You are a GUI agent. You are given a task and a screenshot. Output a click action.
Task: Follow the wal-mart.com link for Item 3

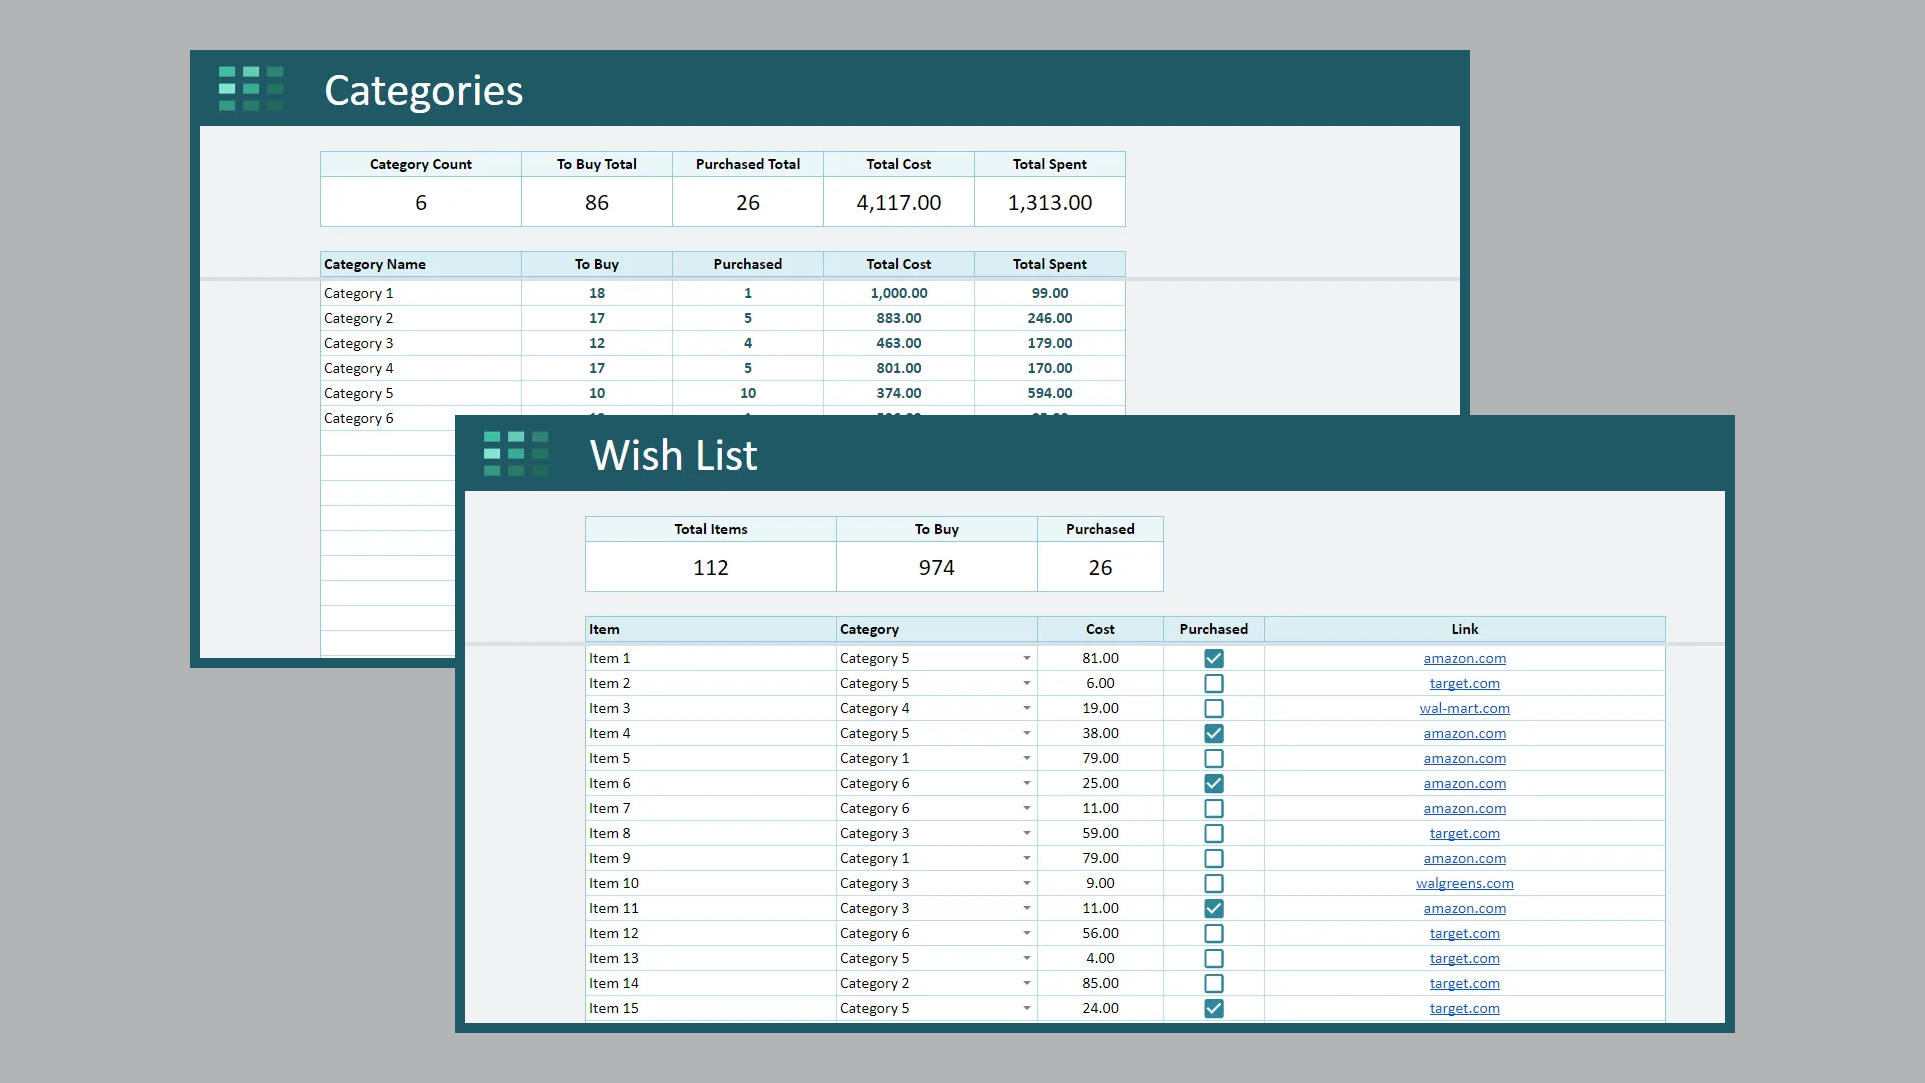click(x=1464, y=708)
